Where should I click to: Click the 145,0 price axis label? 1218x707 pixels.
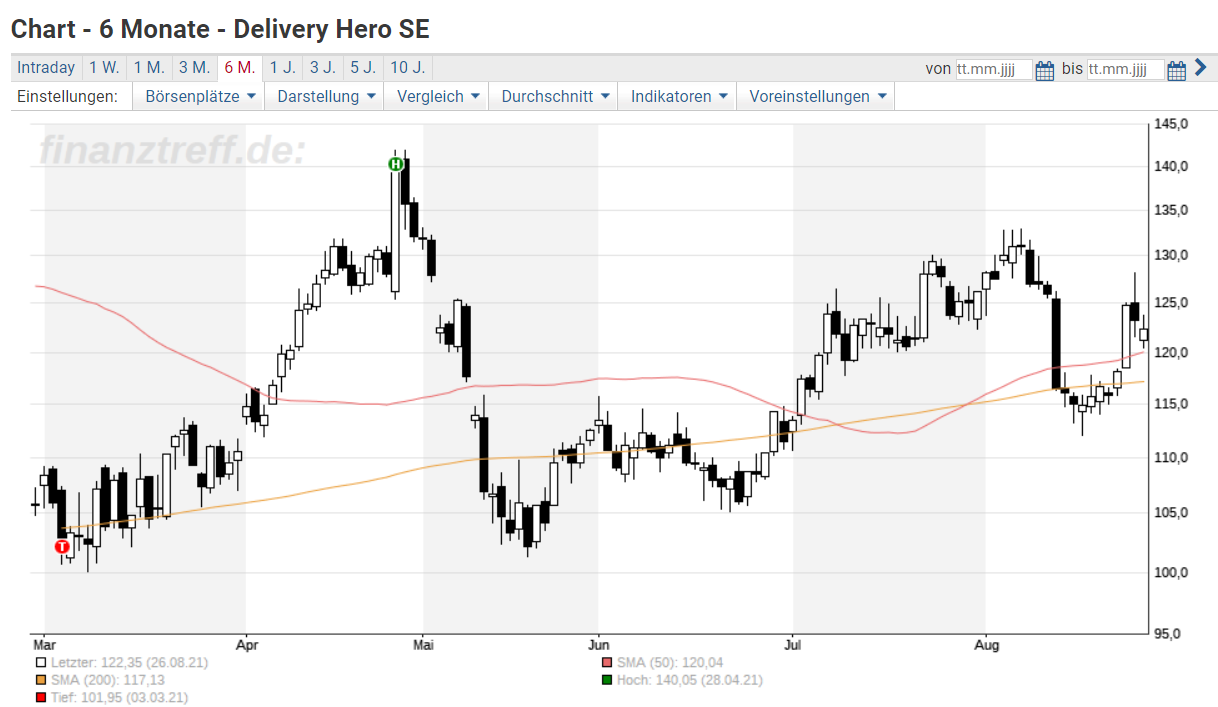(1172, 124)
